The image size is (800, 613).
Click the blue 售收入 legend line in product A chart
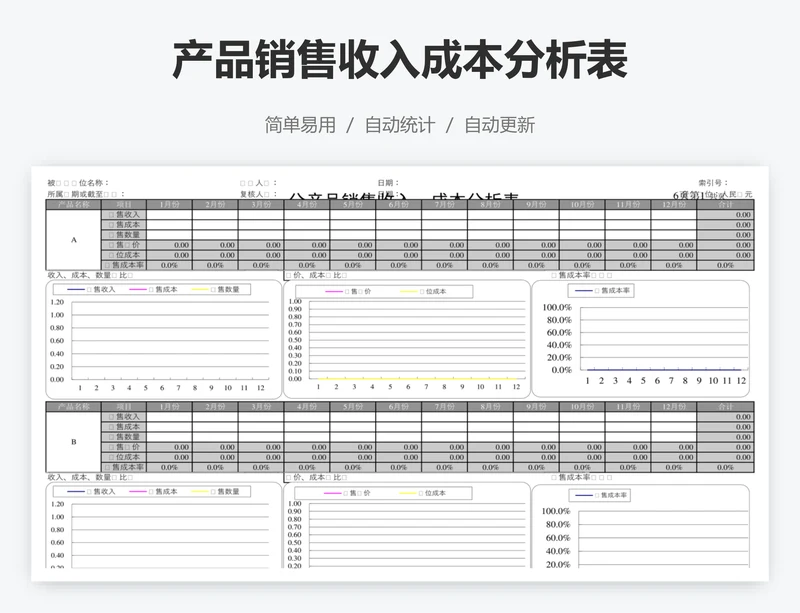[76, 289]
